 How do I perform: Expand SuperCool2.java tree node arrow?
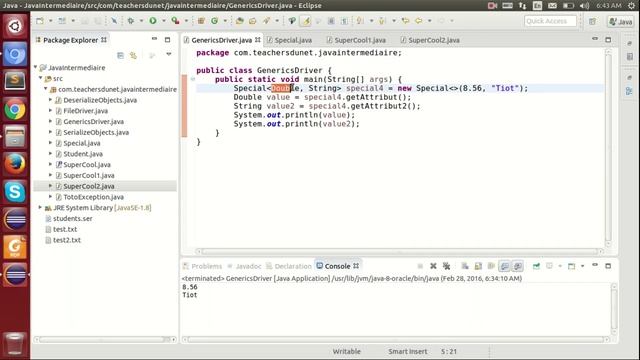coord(50,186)
